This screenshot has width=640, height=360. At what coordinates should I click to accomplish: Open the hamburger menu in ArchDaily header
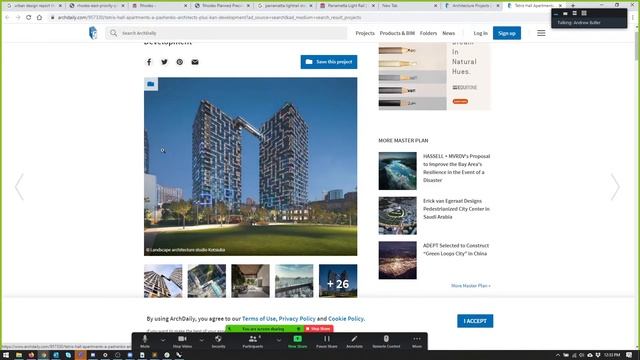pos(541,33)
